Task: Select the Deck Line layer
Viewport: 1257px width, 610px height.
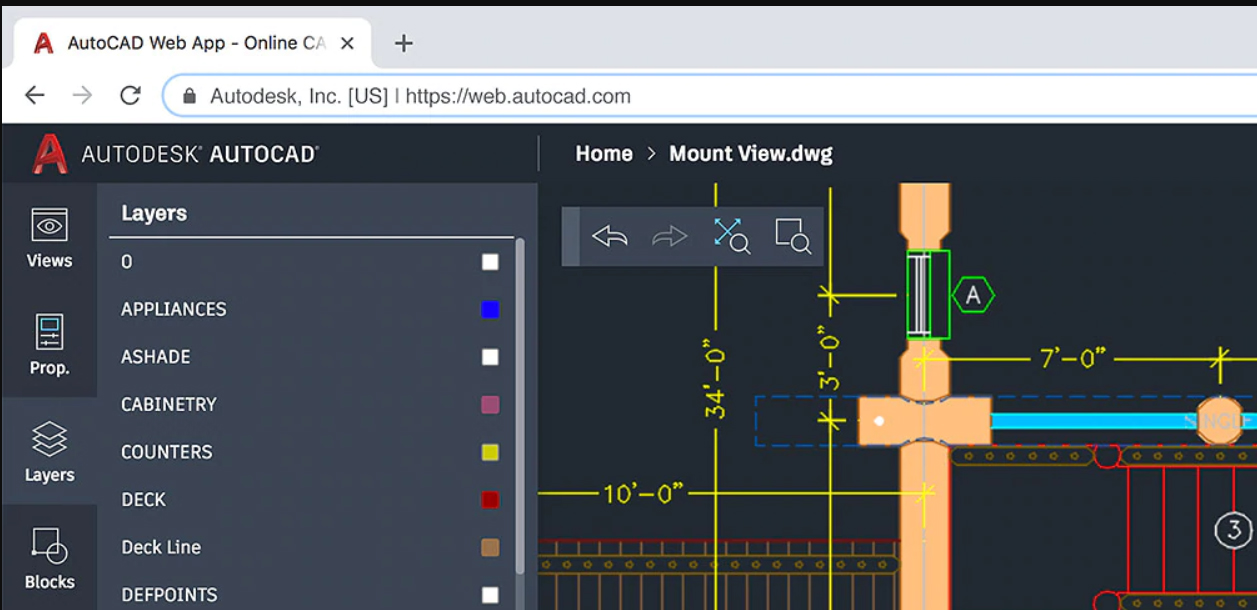Action: tap(161, 547)
